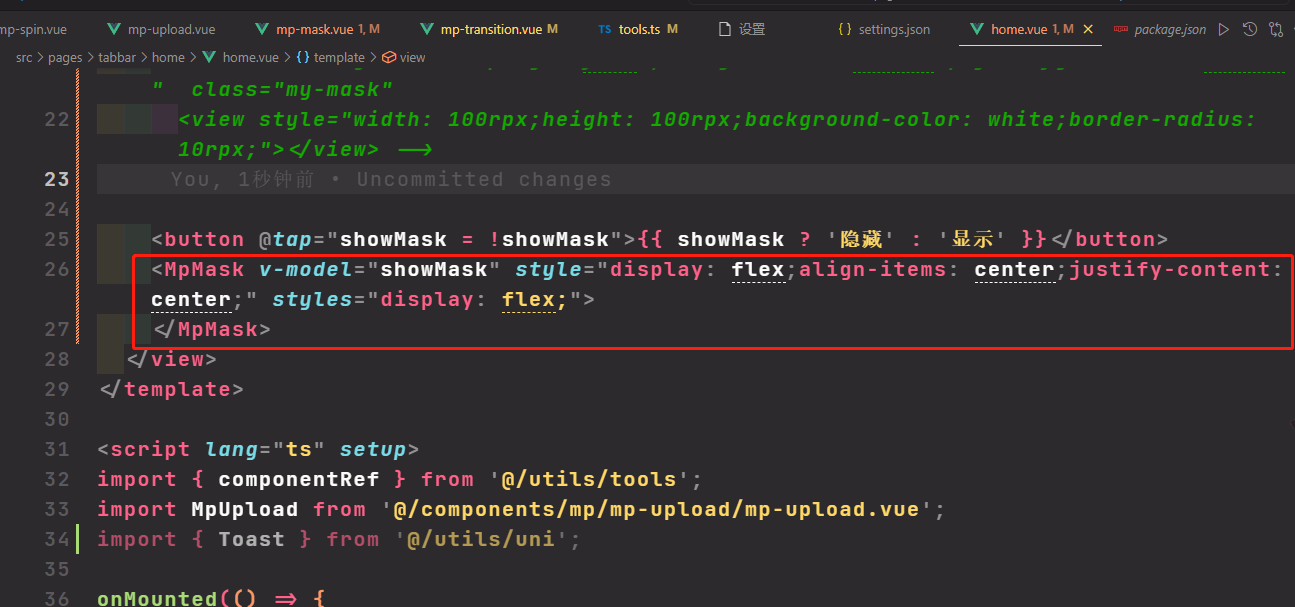Open the history clock icon in editor toolbar
The image size is (1295, 607).
click(x=1250, y=30)
